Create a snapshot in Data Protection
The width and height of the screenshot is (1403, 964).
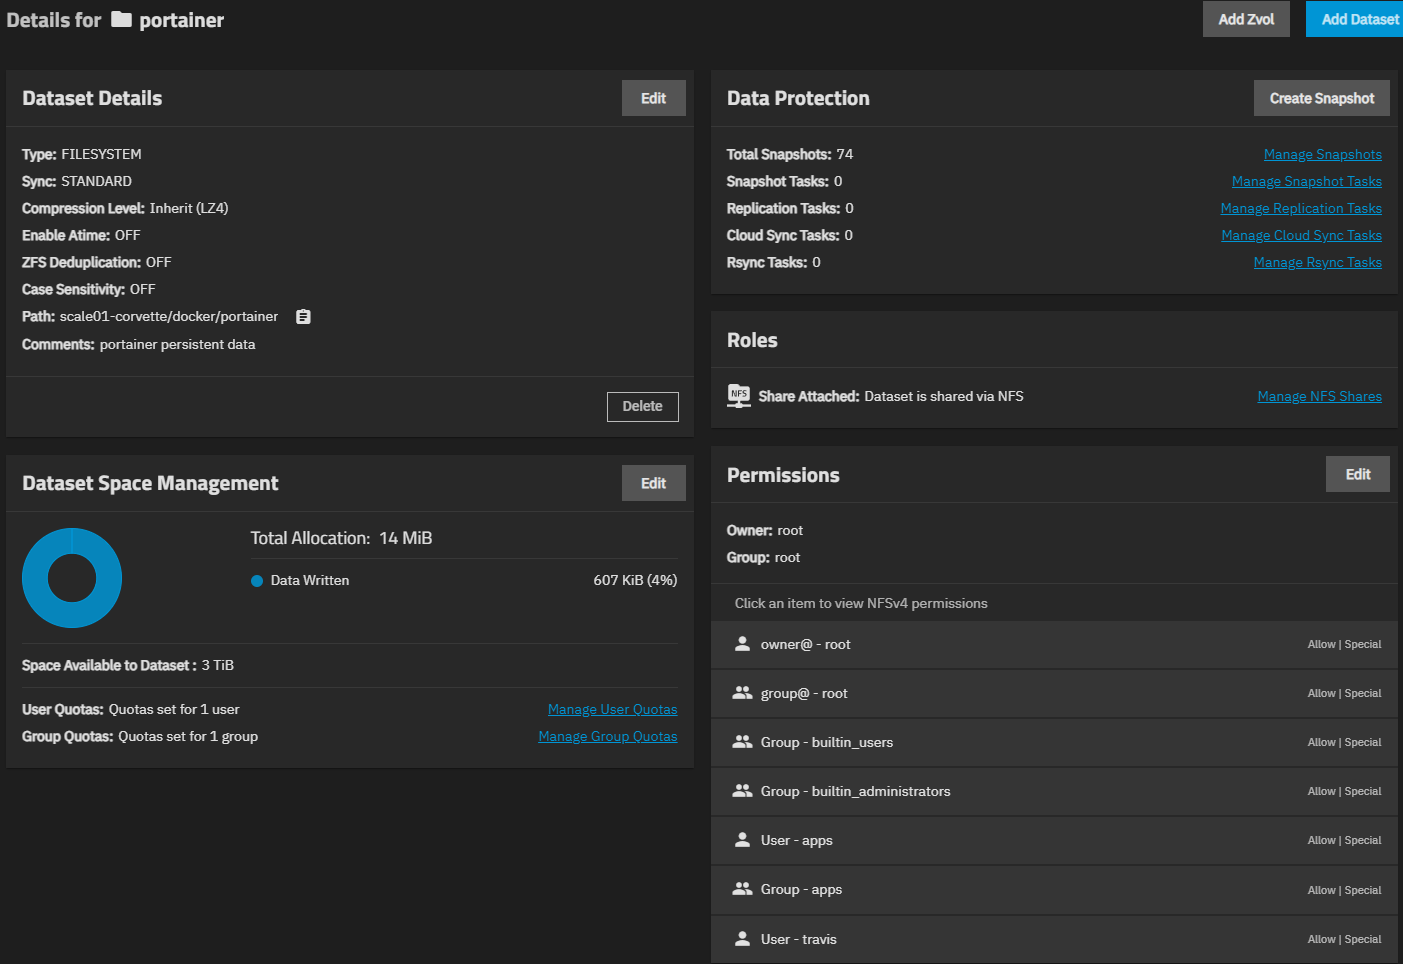click(1322, 98)
